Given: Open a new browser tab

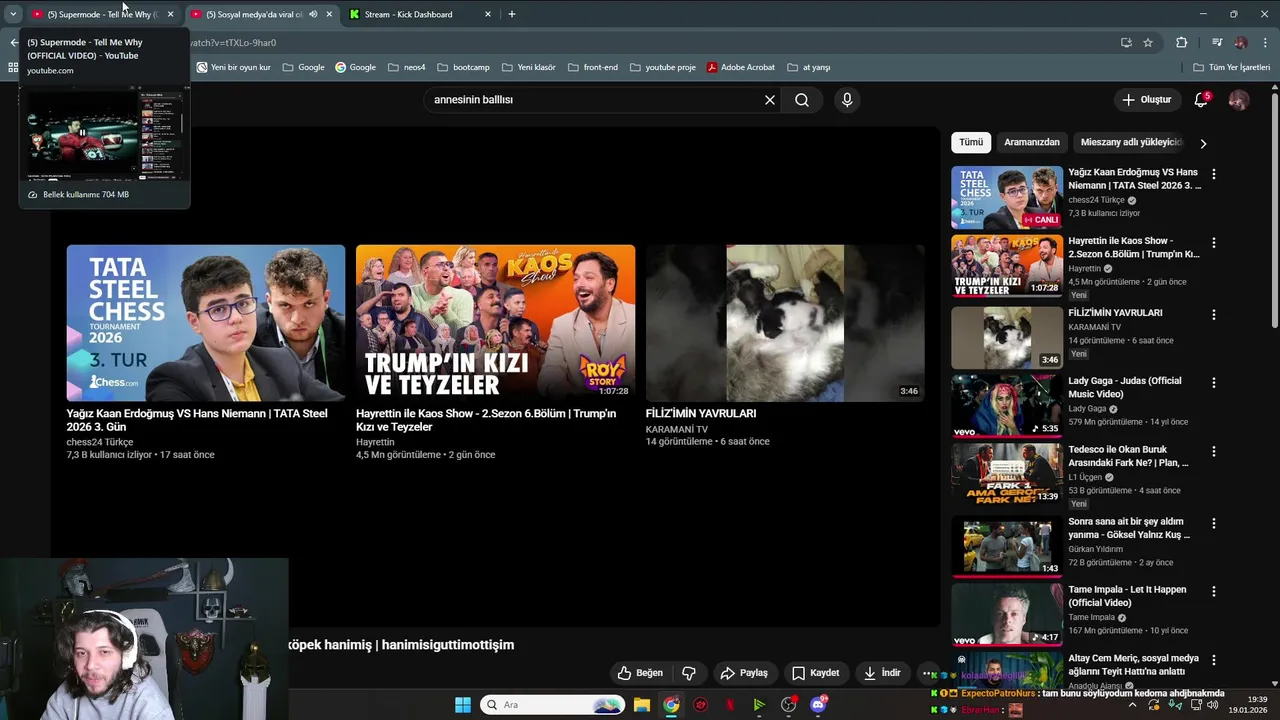Looking at the screenshot, I should pos(512,14).
